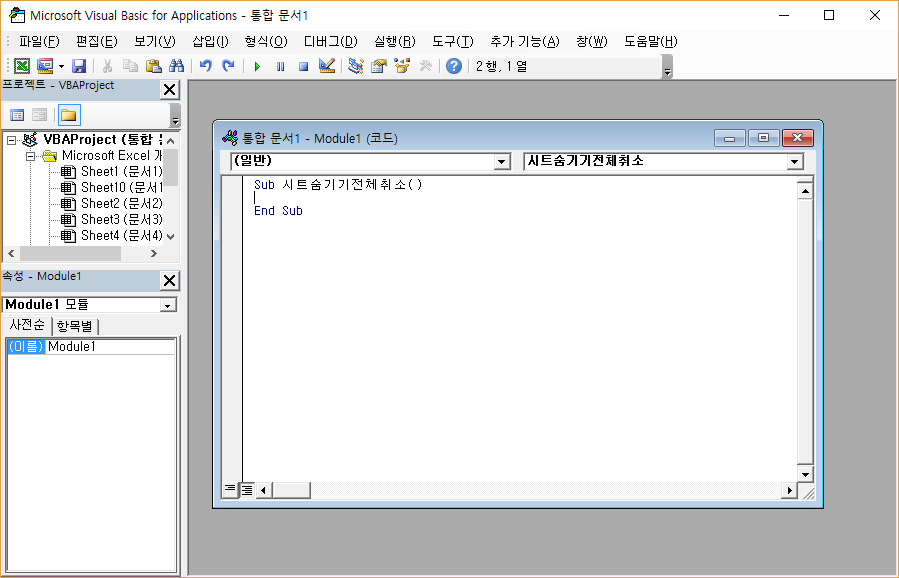899x578 pixels.
Task: Minimize the Module1 code window
Action: [x=729, y=138]
